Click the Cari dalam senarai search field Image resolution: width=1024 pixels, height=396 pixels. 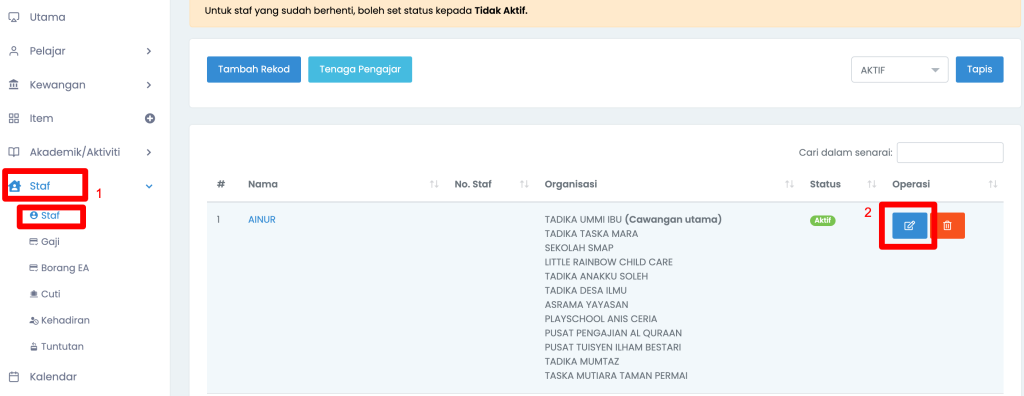click(x=950, y=152)
